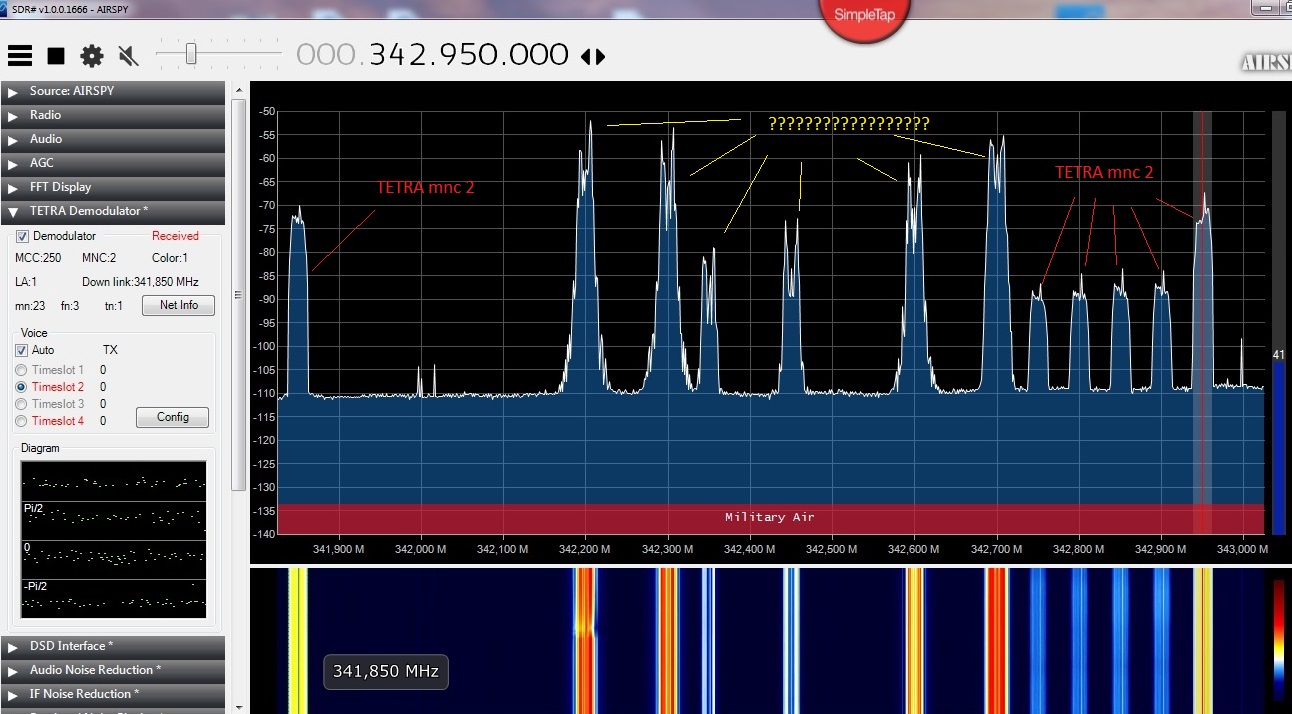Image resolution: width=1292 pixels, height=714 pixels.
Task: Click the 342,600 M axis label
Action: (915, 549)
